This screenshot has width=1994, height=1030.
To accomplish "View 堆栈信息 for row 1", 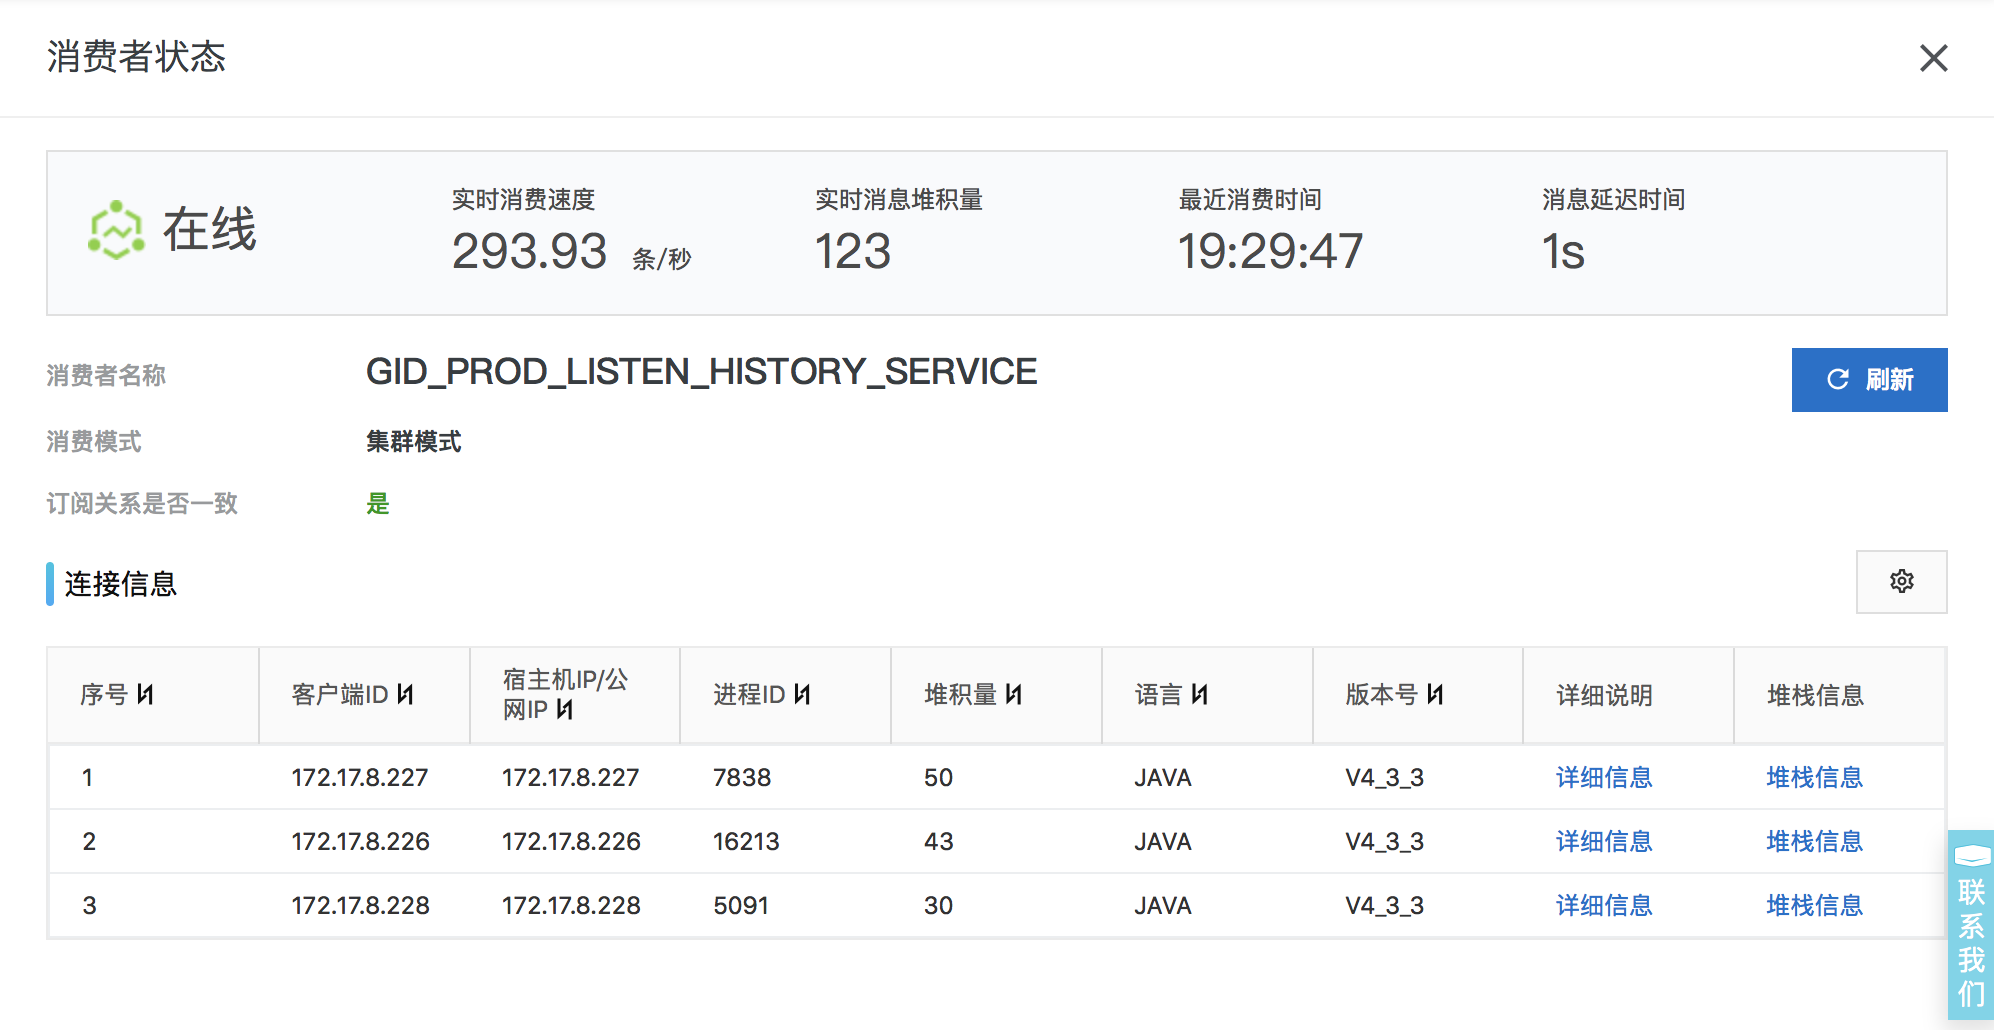I will pyautogui.click(x=1815, y=777).
